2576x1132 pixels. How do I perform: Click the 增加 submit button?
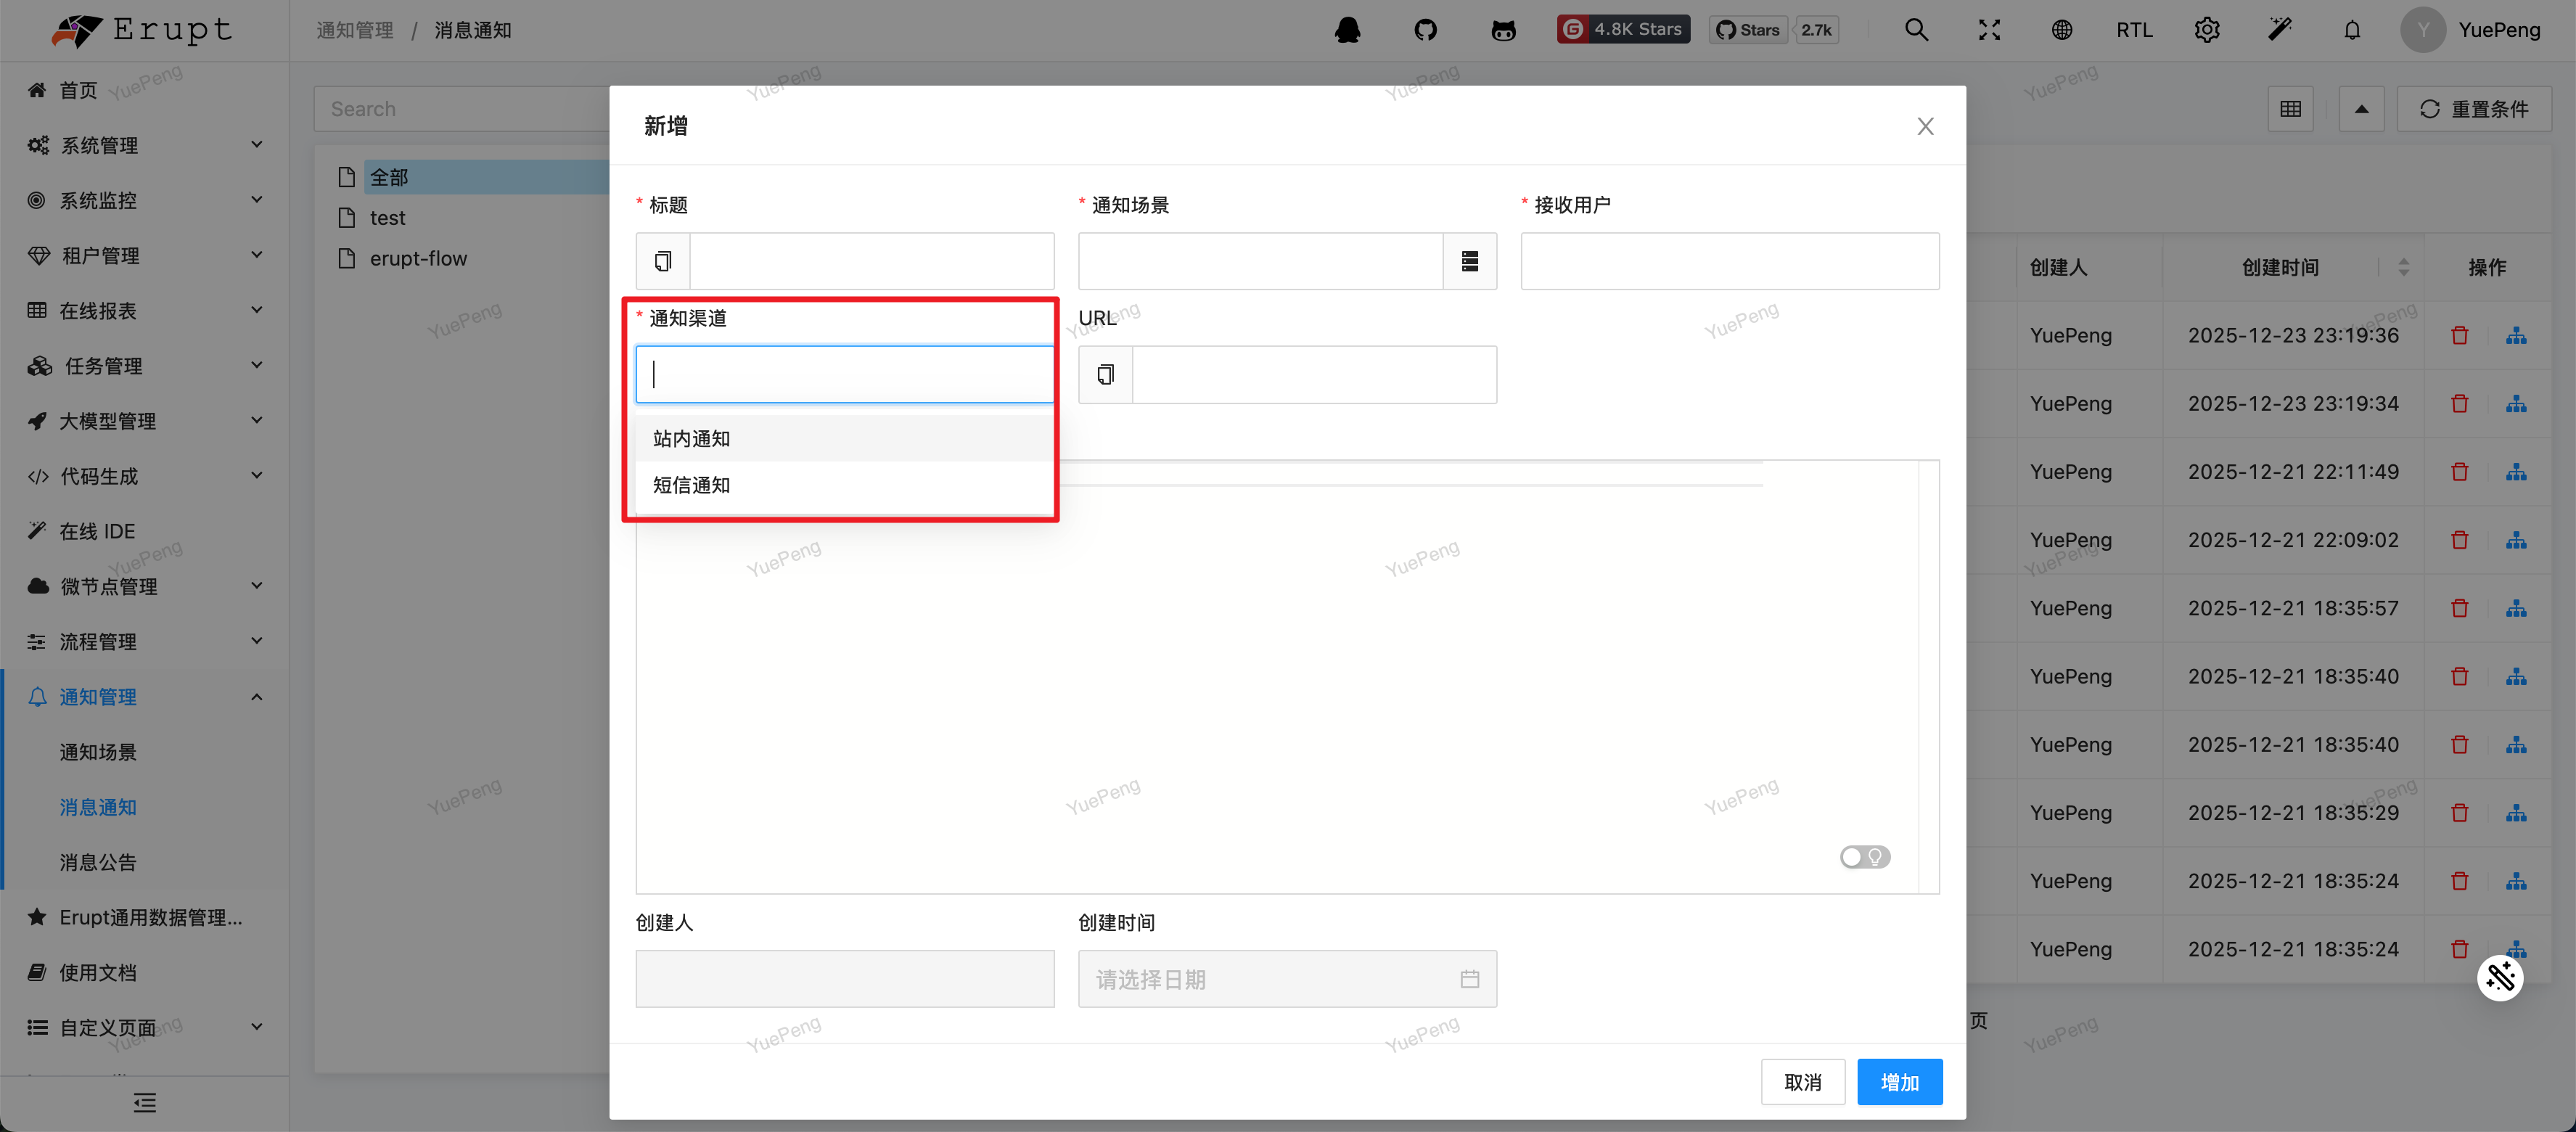click(x=1899, y=1082)
